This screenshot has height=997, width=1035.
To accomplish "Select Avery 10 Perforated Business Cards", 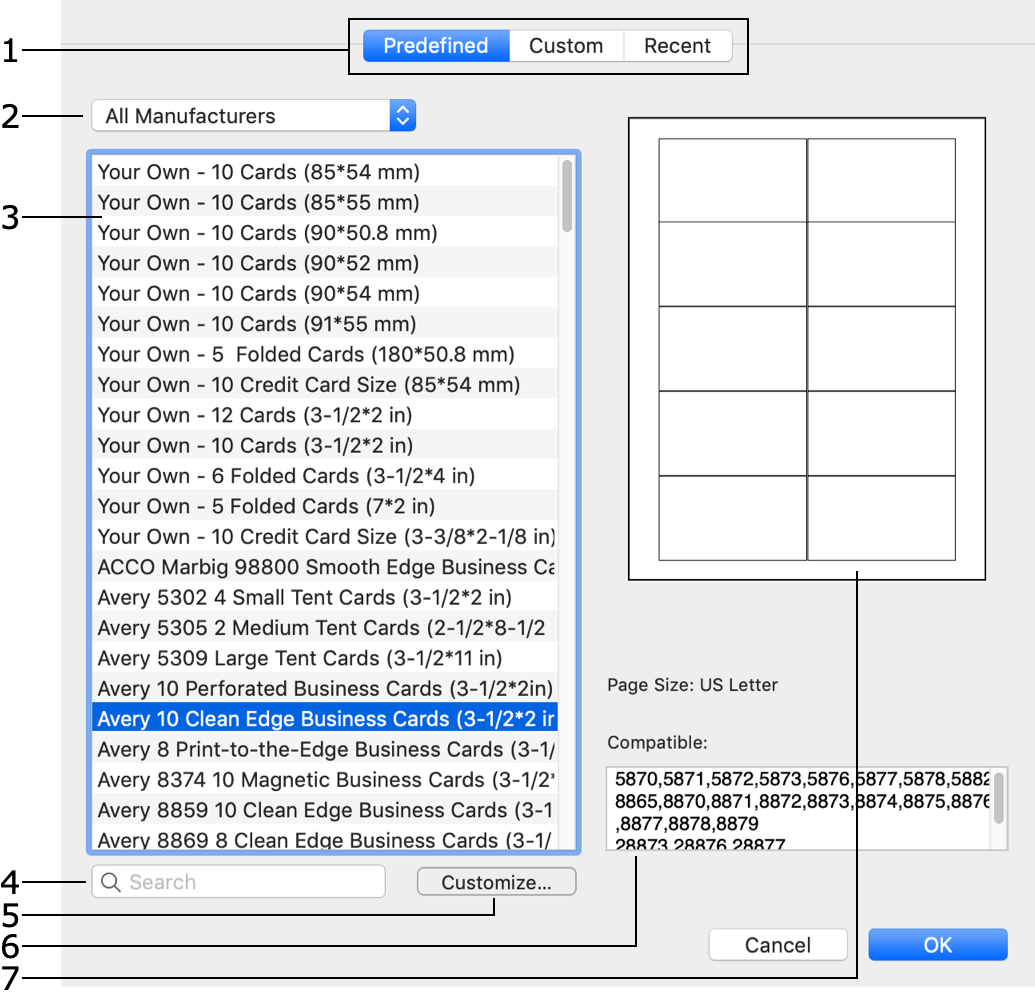I will click(325, 688).
